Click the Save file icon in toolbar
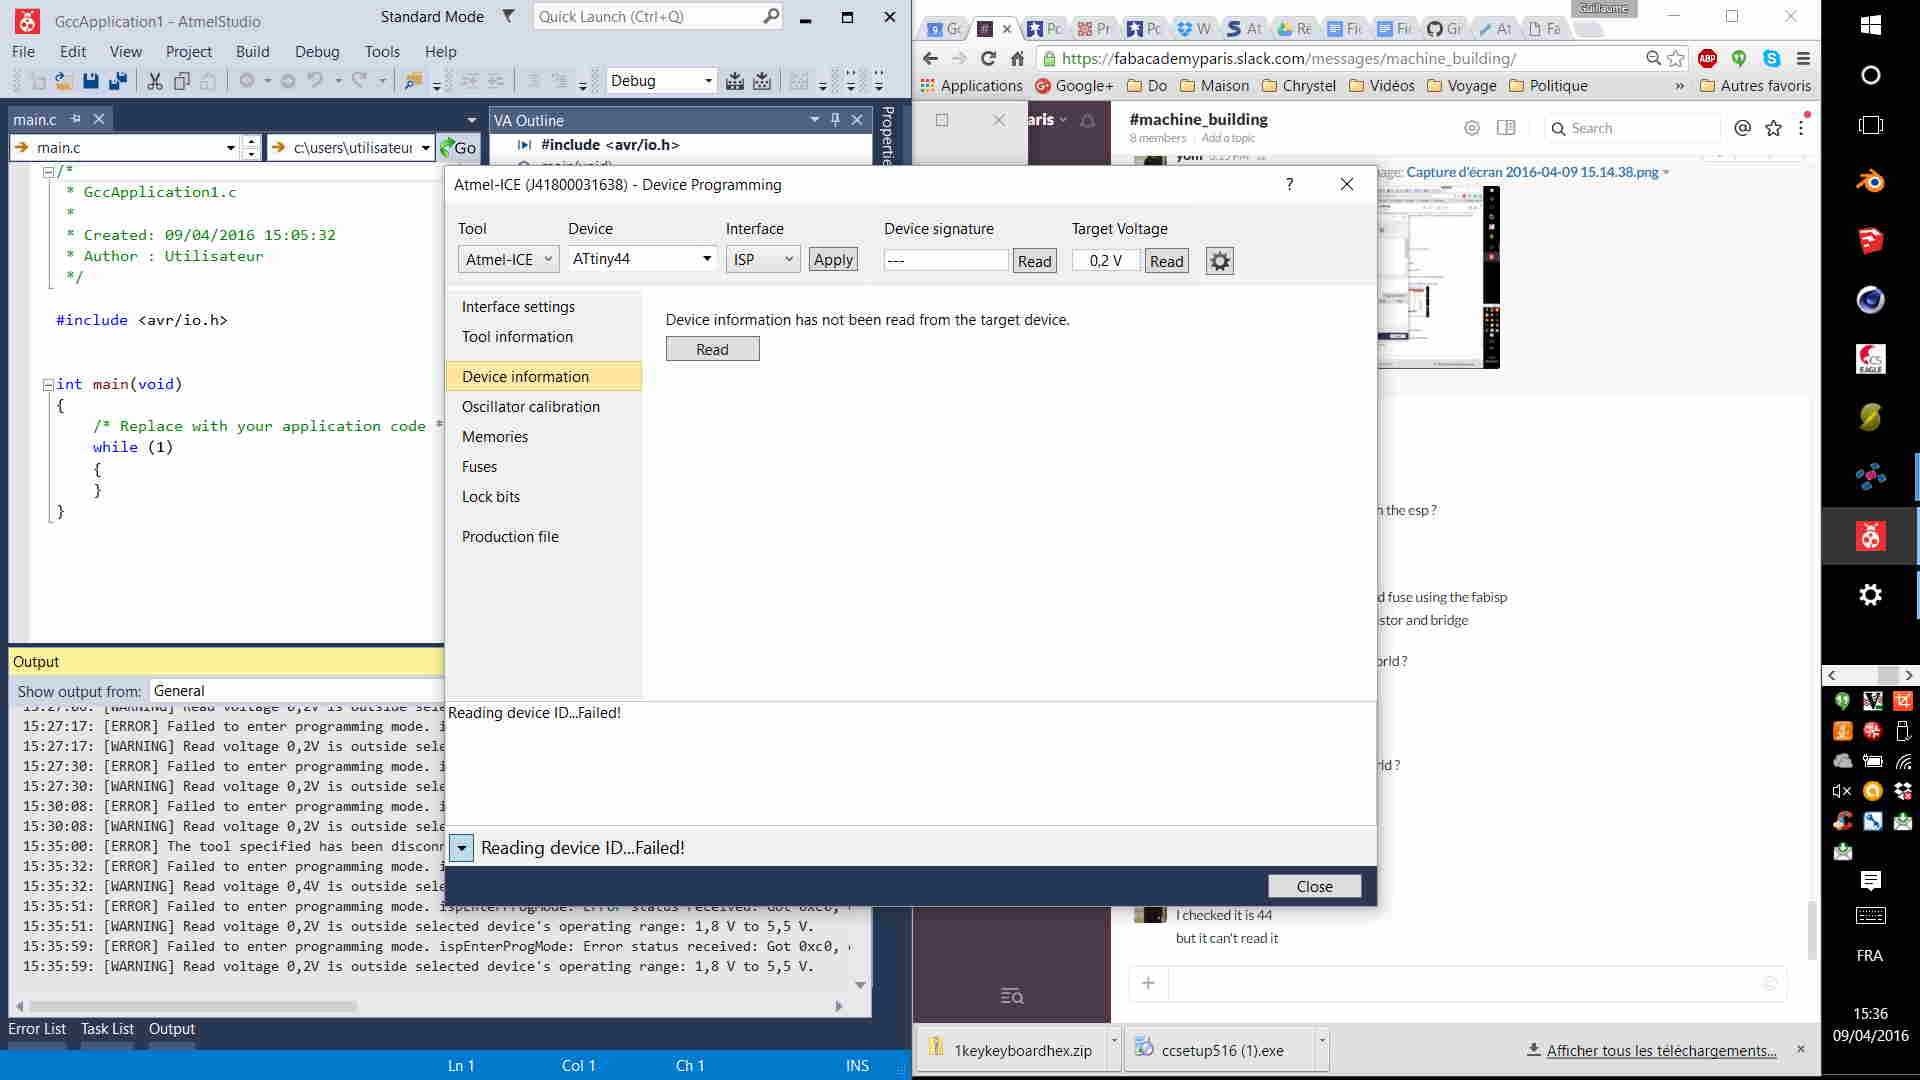Image resolution: width=1920 pixels, height=1080 pixels. coord(91,81)
